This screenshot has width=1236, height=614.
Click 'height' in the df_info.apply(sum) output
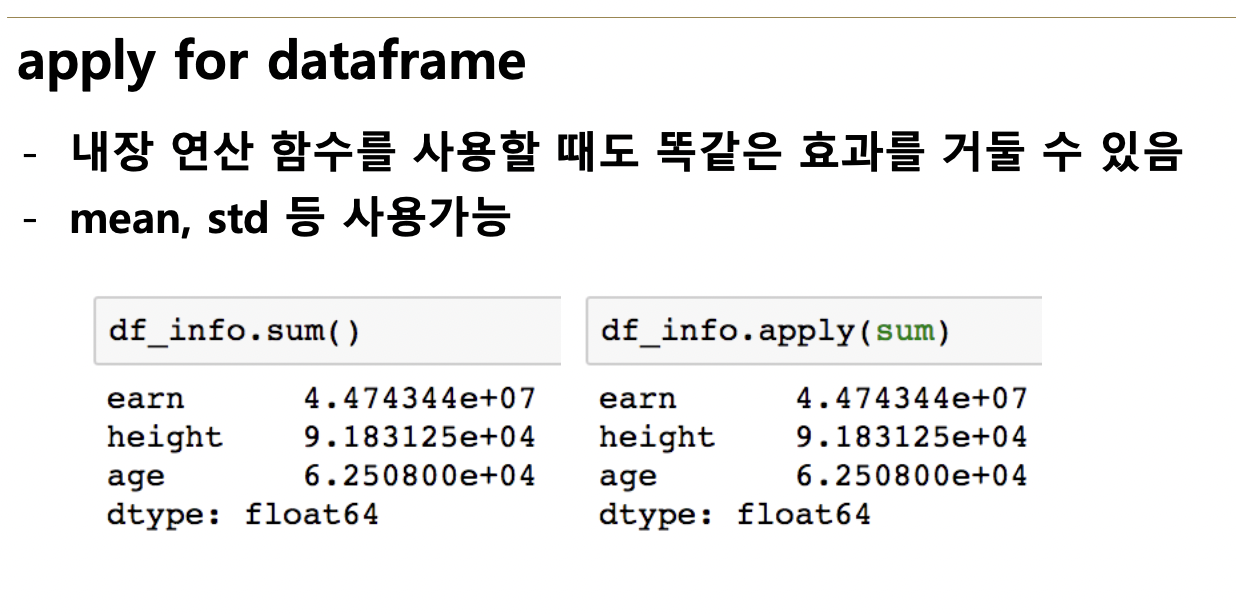pyautogui.click(x=657, y=438)
